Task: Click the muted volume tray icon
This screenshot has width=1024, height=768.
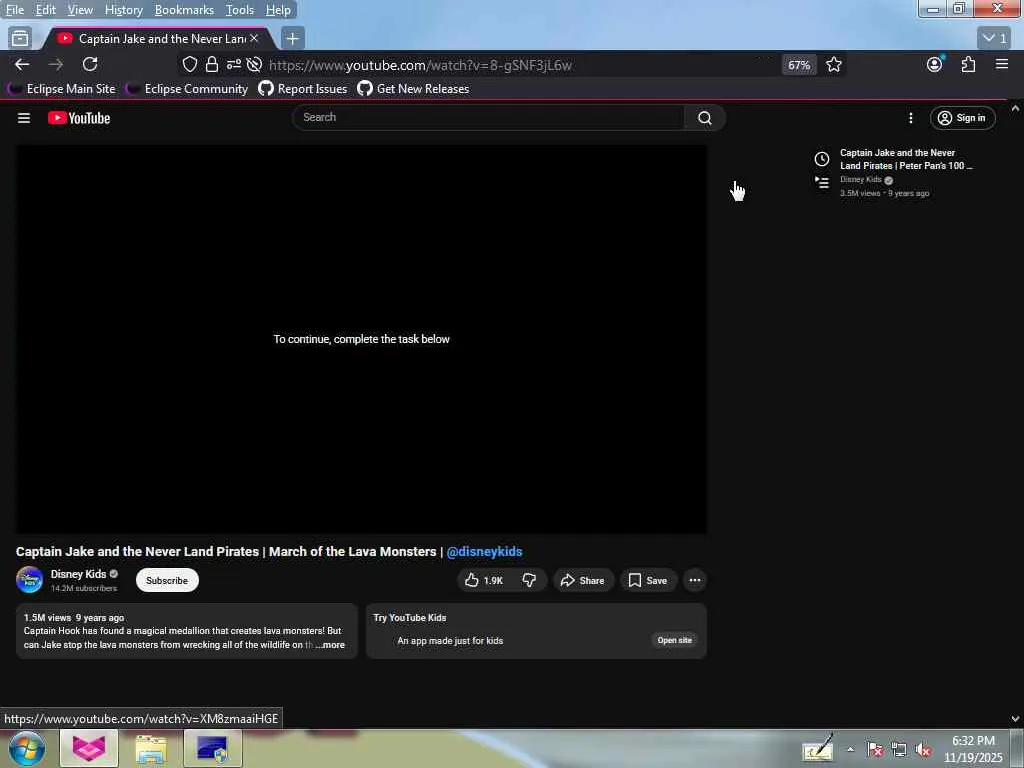Action: pyautogui.click(x=923, y=750)
